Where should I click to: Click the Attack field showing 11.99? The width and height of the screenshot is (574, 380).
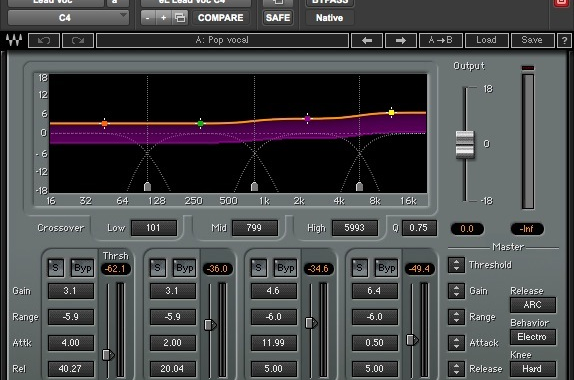(273, 343)
